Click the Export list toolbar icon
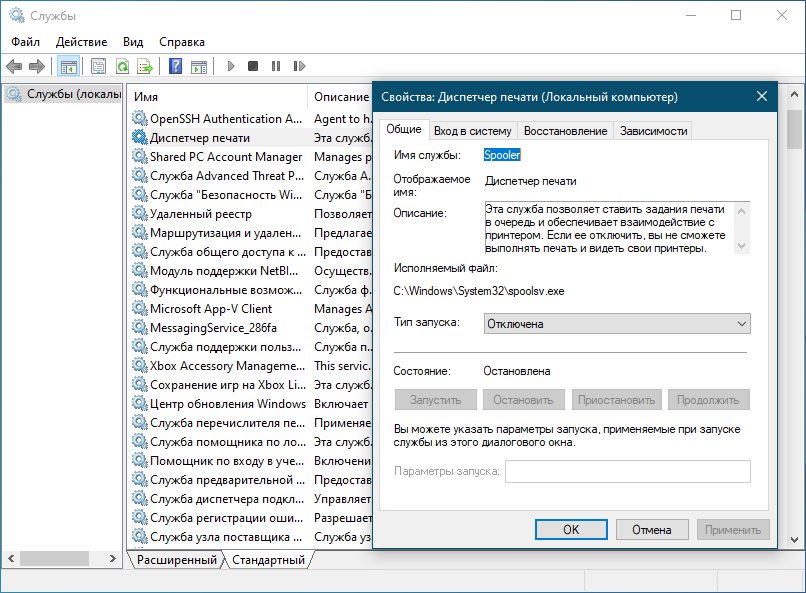806x593 pixels. 145,66
